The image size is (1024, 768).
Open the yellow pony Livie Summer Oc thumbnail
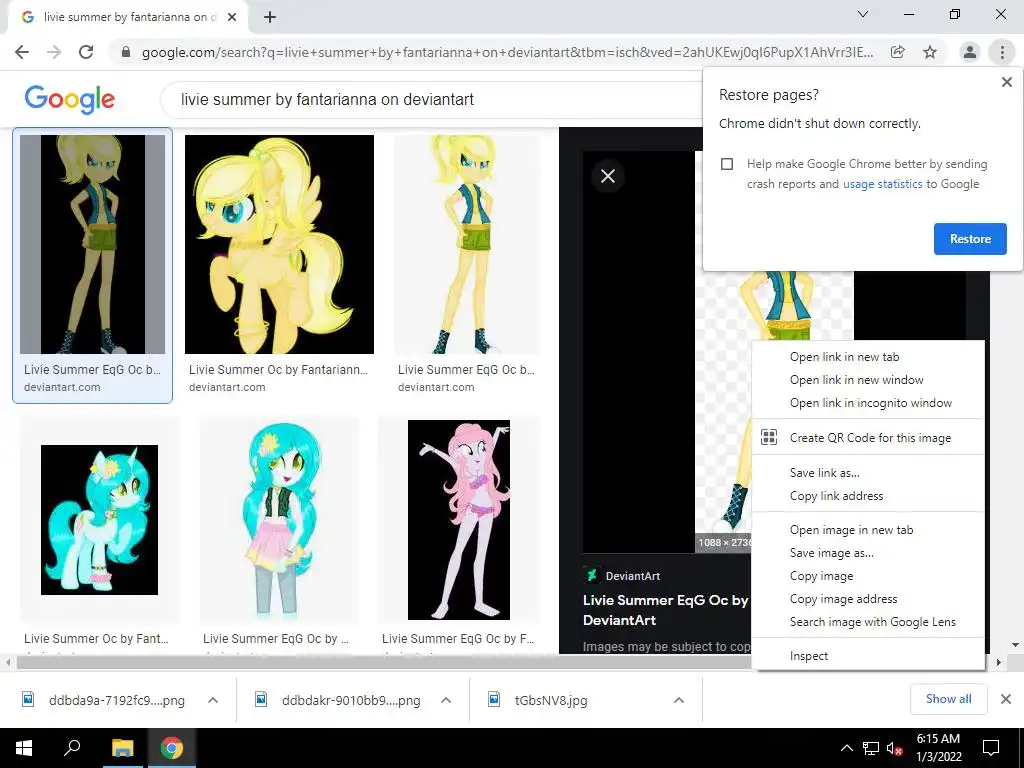point(280,244)
